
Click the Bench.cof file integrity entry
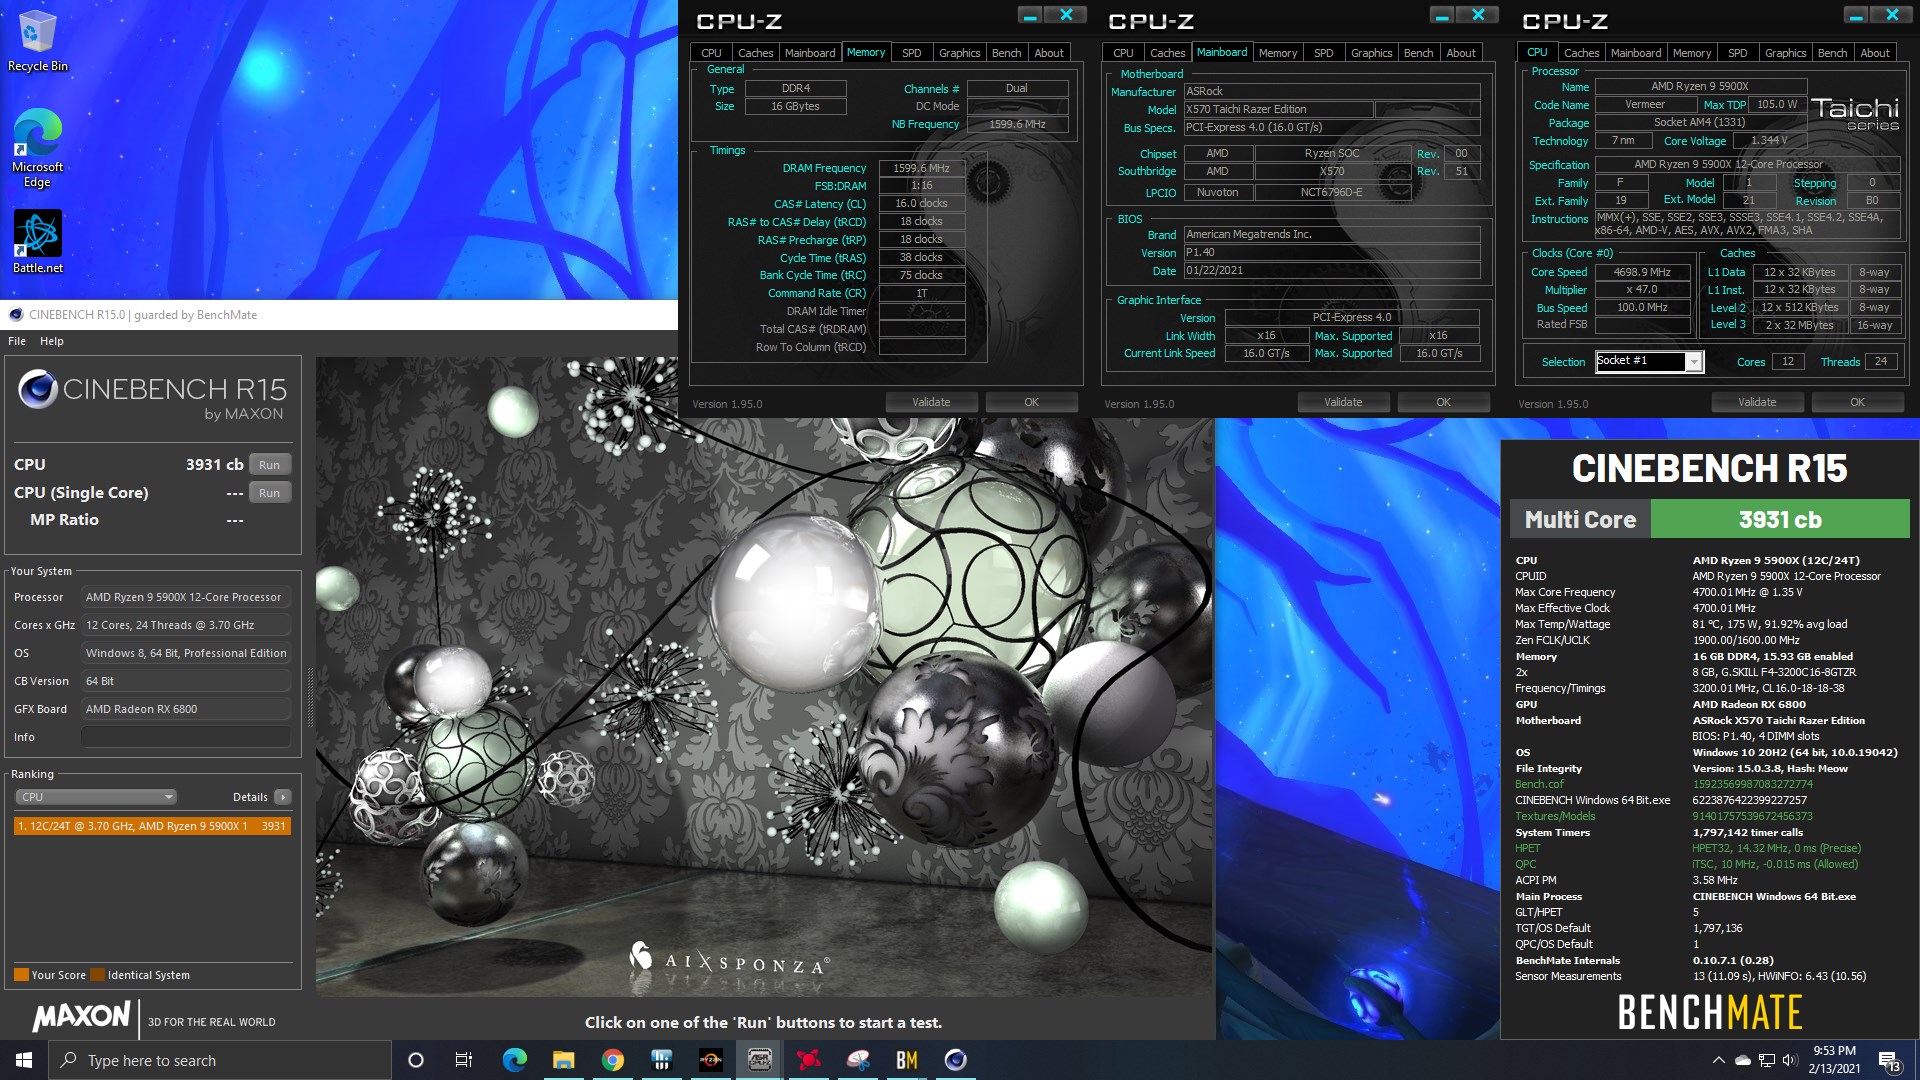[x=1539, y=784]
